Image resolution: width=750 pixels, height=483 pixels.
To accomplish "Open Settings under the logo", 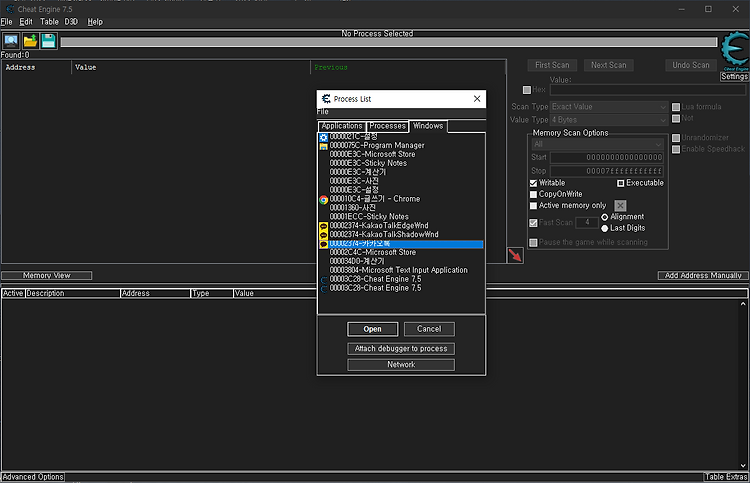I will coord(734,77).
